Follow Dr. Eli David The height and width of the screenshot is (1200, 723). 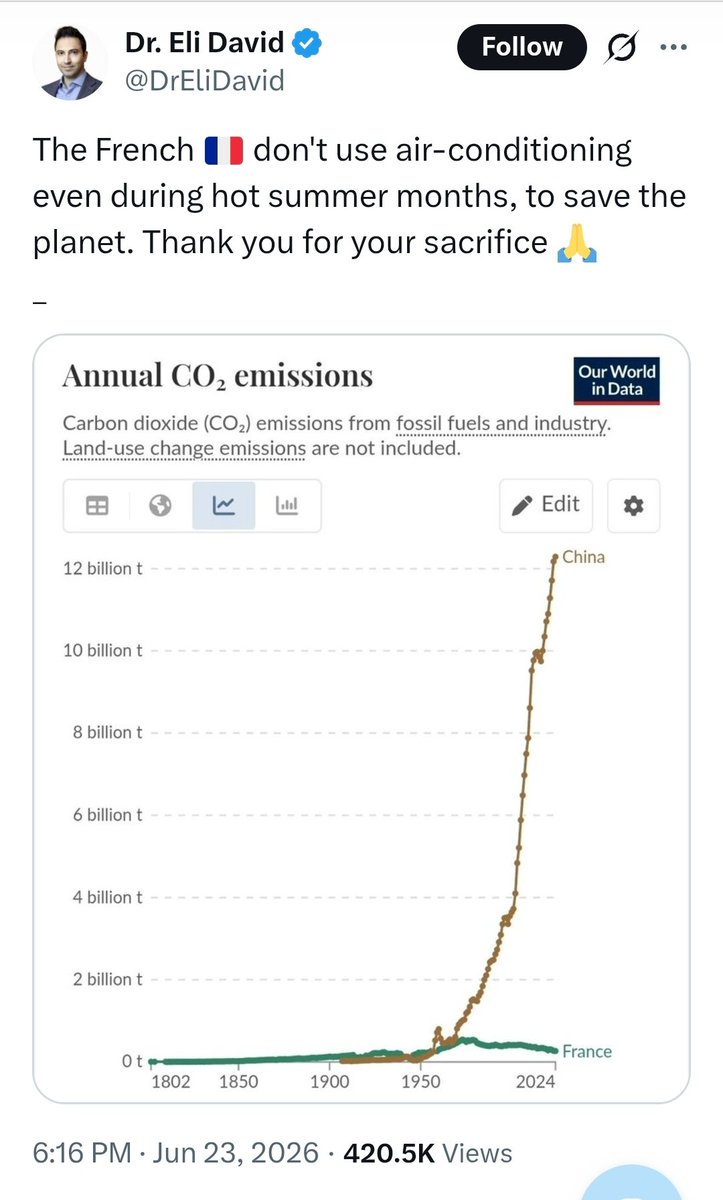coord(522,47)
